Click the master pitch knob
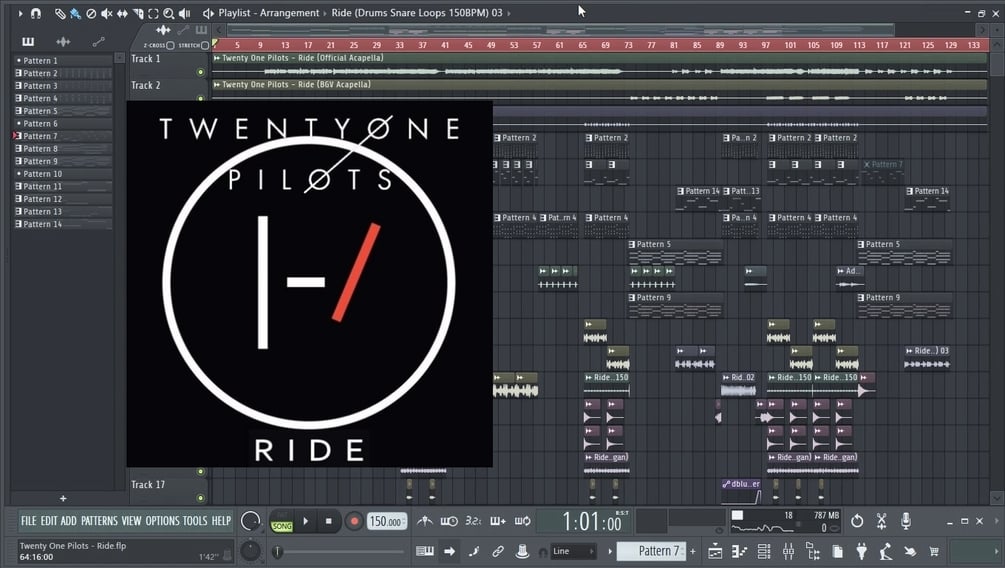This screenshot has width=1005, height=568. pyautogui.click(x=250, y=551)
